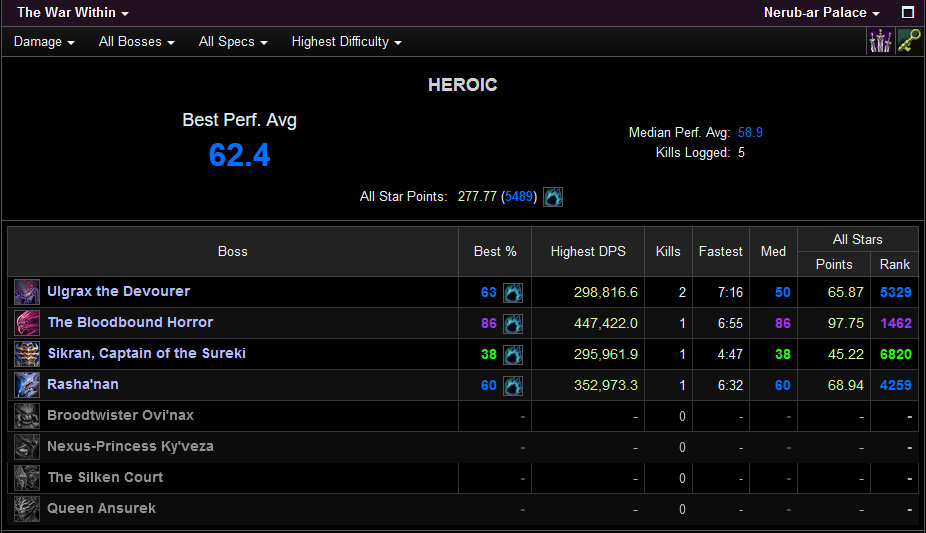The width and height of the screenshot is (926, 533).
Task: Open the Mythic+ dungeons key icon
Action: click(909, 41)
